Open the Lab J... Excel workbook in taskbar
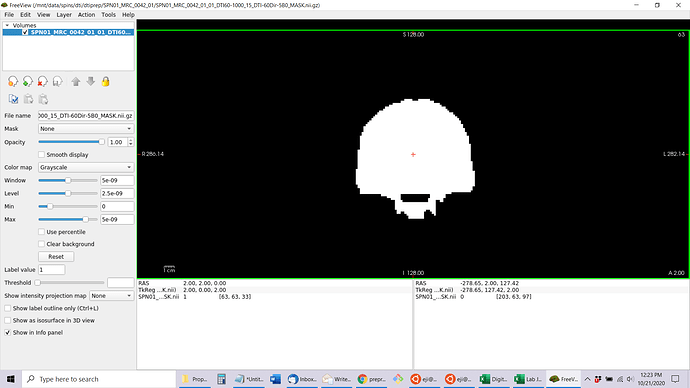 (x=528, y=379)
